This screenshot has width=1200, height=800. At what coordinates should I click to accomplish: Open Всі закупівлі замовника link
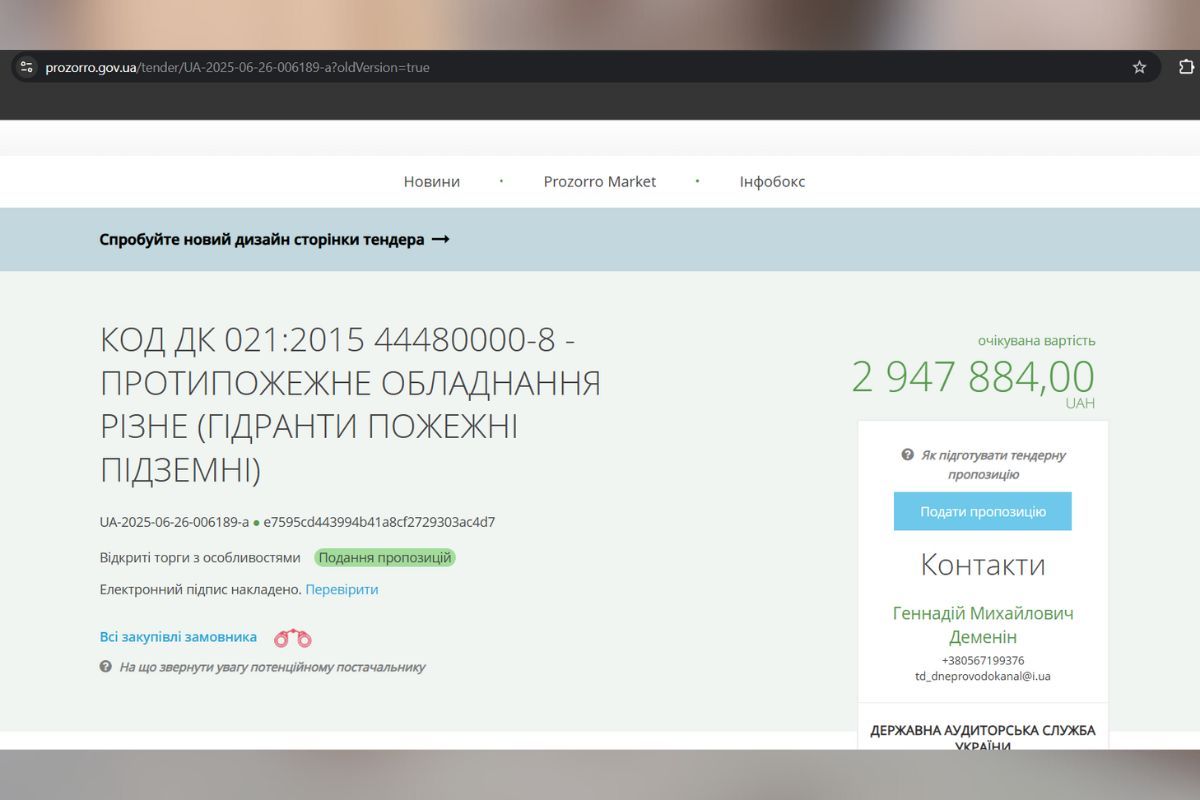tap(177, 636)
